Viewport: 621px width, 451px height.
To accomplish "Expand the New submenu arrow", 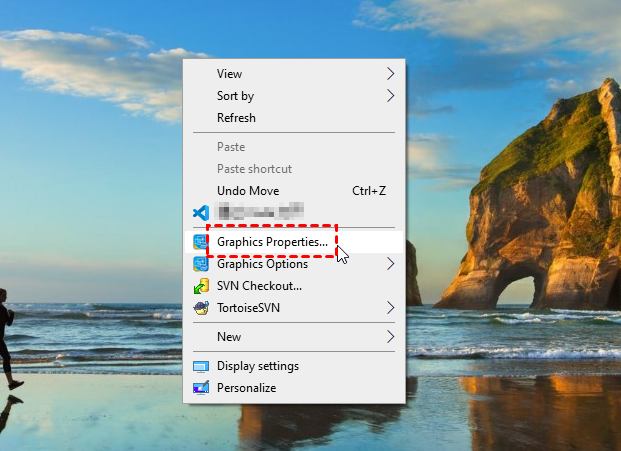I will click(x=391, y=337).
